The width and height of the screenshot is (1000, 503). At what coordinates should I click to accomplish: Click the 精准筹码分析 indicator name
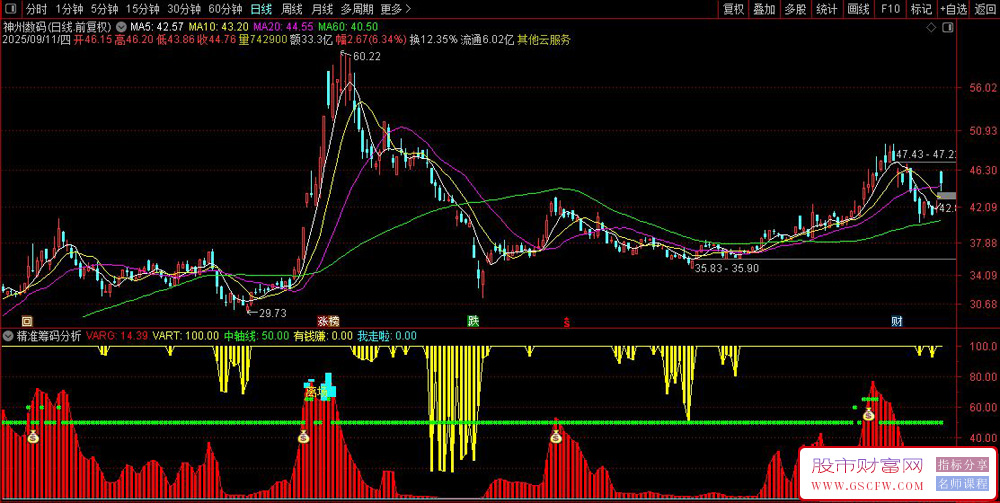(48, 336)
